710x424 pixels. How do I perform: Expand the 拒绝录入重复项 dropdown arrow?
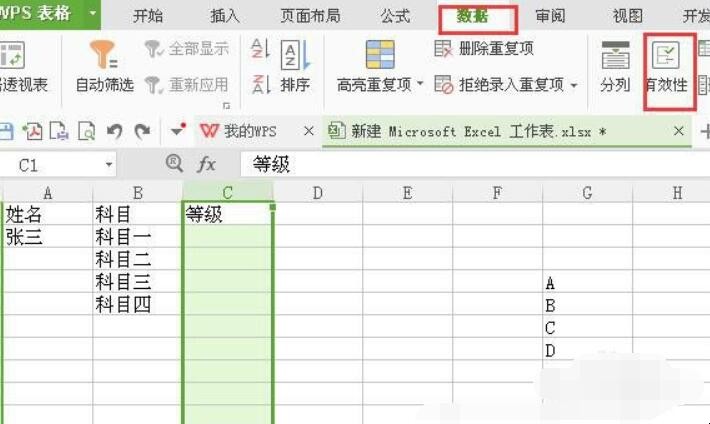(574, 85)
